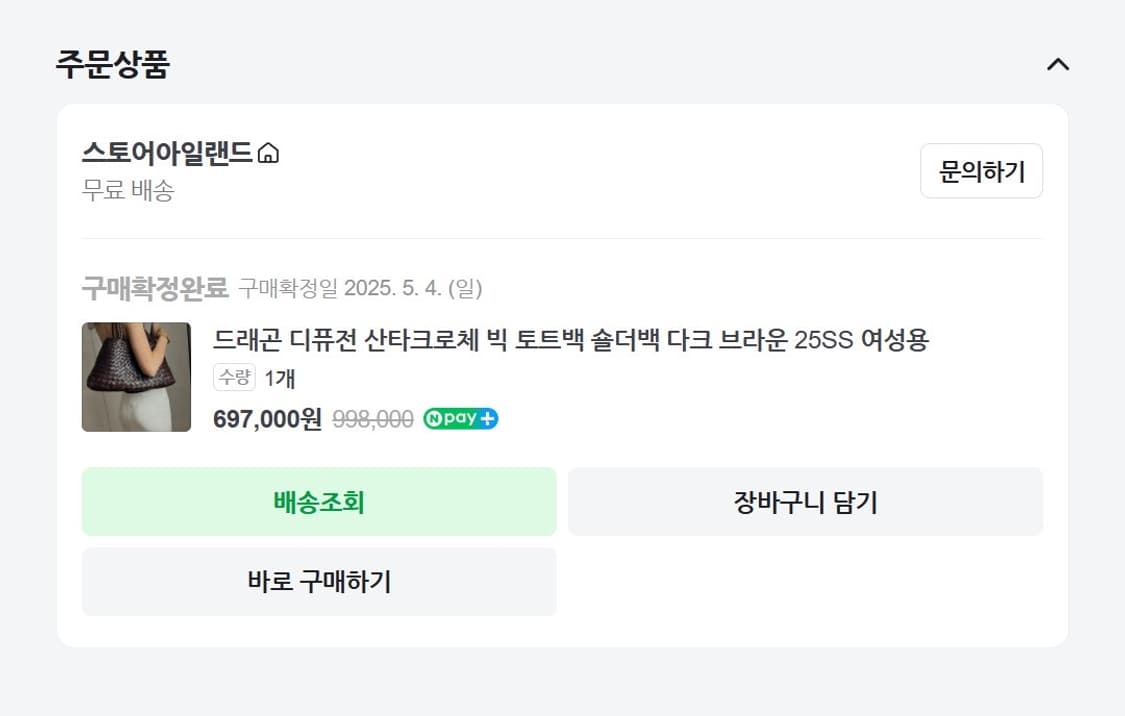The height and width of the screenshot is (716, 1125).
Task: Click the store home icon beside 스토어아일랜드
Action: coord(266,153)
